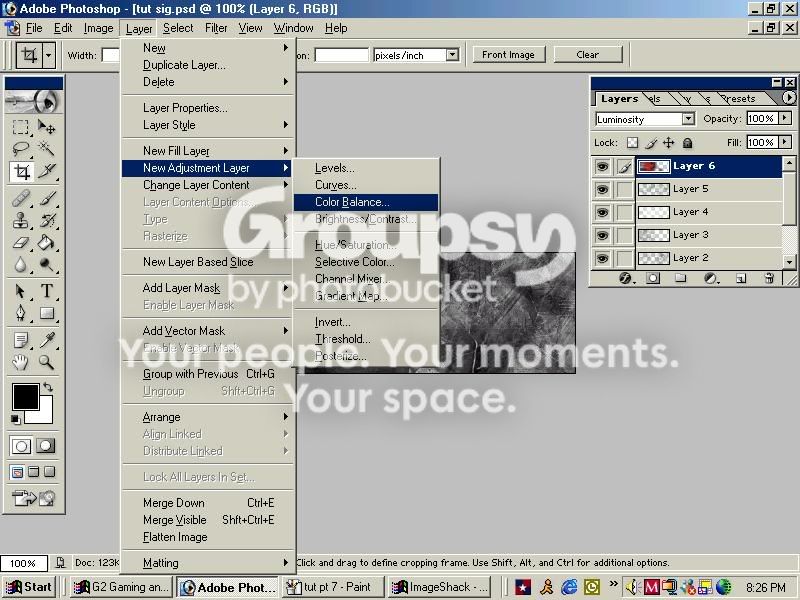This screenshot has width=800, height=600.
Task: Open the Layers panel options menu arrow
Action: (x=789, y=97)
